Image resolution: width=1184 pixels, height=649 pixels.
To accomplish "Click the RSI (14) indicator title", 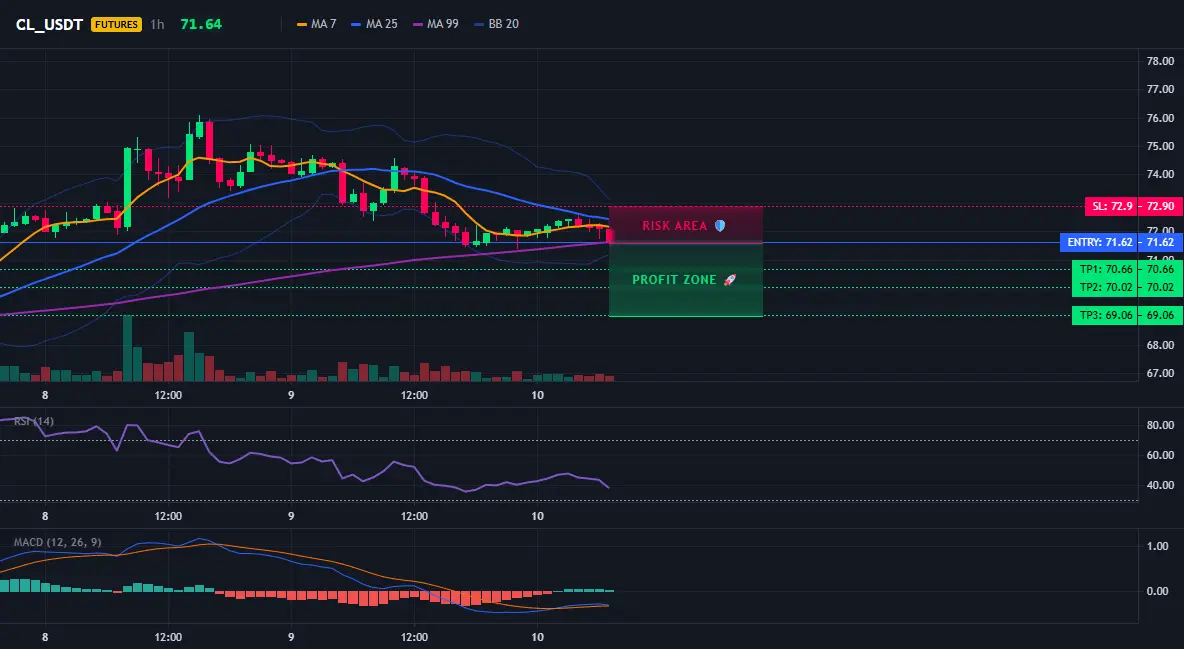I will 34,422.
